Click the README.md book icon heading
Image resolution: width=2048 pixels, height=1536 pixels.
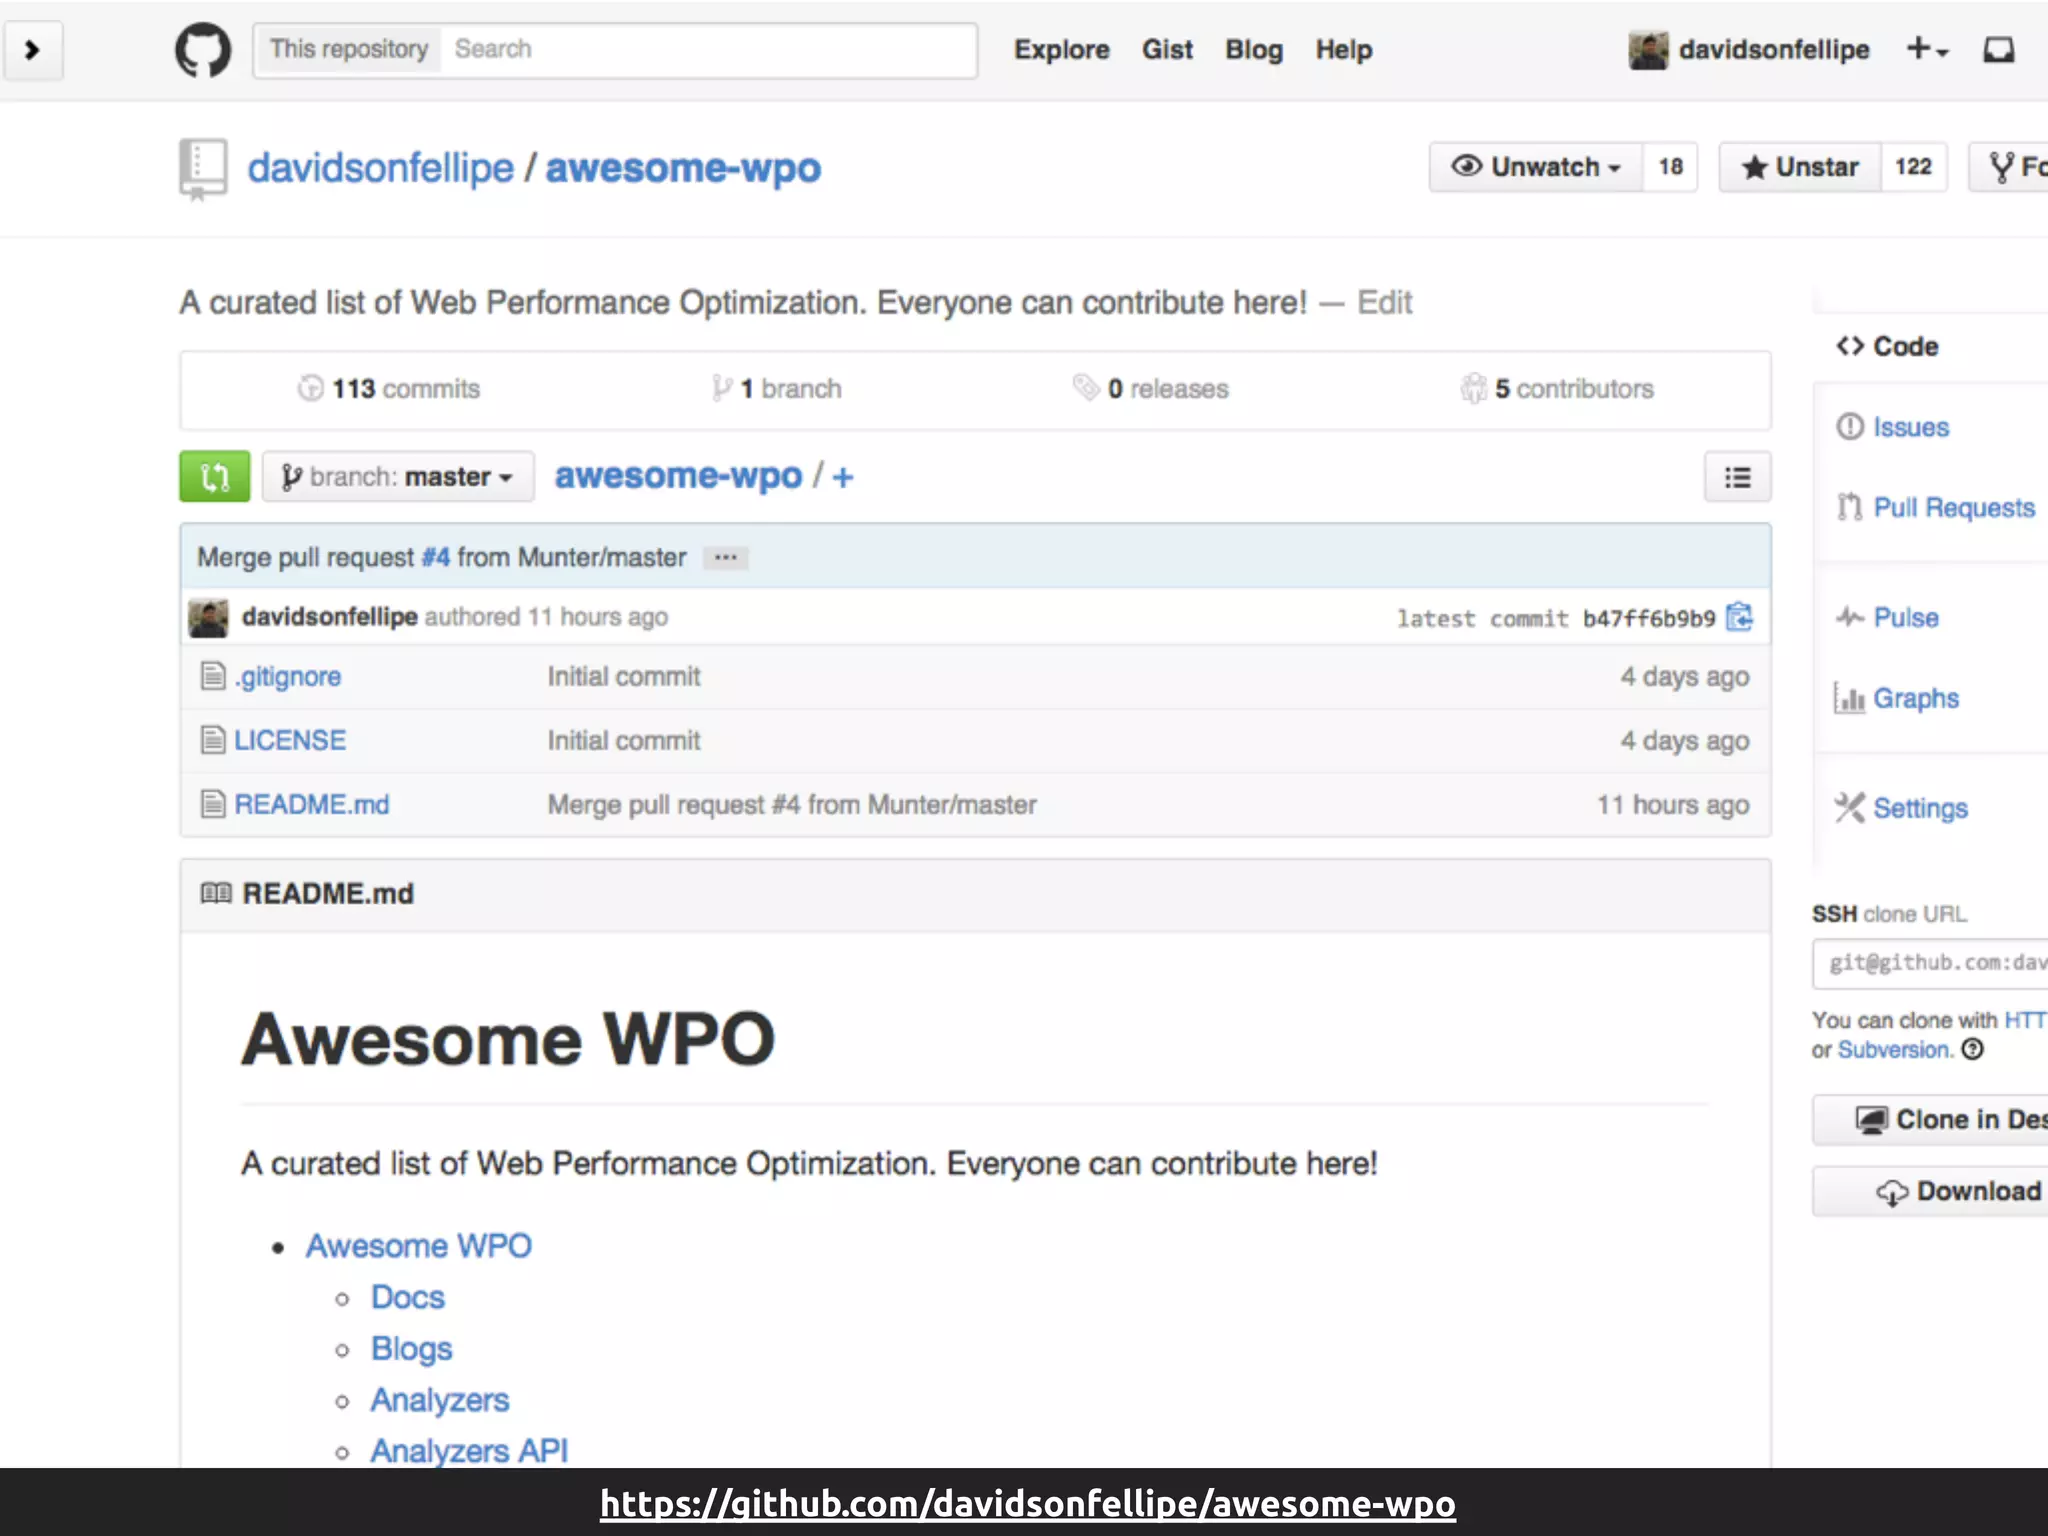point(216,893)
